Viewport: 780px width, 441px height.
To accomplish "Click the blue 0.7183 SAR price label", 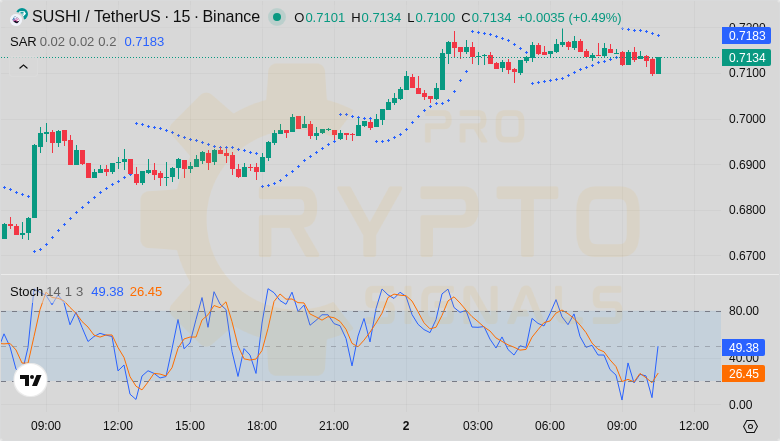I will click(x=747, y=36).
